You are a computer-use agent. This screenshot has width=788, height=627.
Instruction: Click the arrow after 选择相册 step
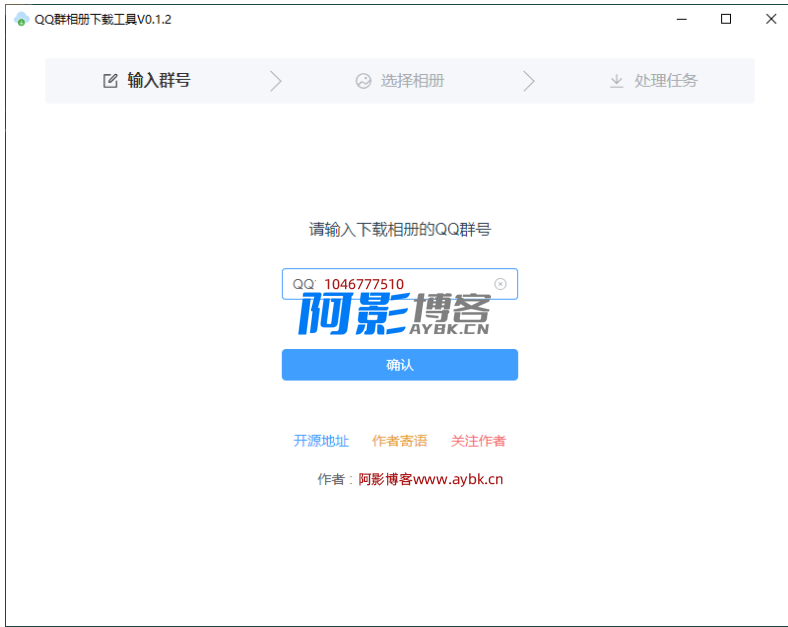coord(529,81)
